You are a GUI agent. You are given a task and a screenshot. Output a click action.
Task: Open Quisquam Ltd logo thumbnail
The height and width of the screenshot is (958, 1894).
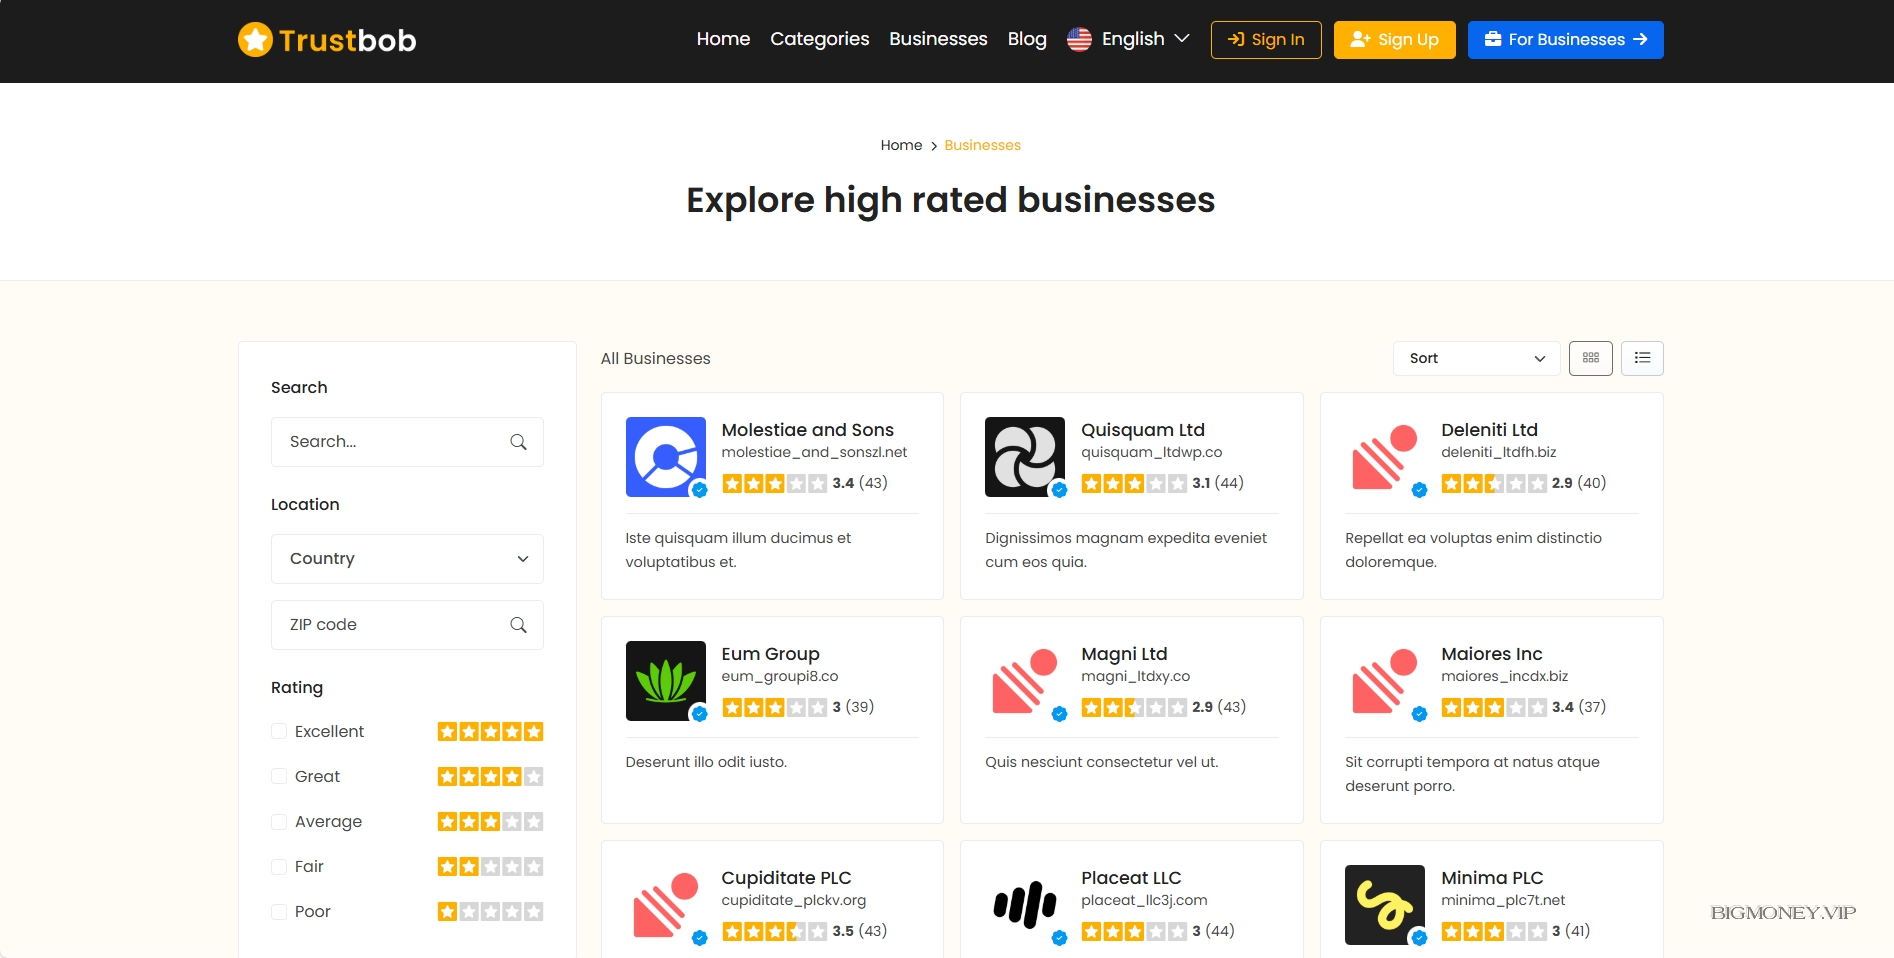click(x=1025, y=457)
